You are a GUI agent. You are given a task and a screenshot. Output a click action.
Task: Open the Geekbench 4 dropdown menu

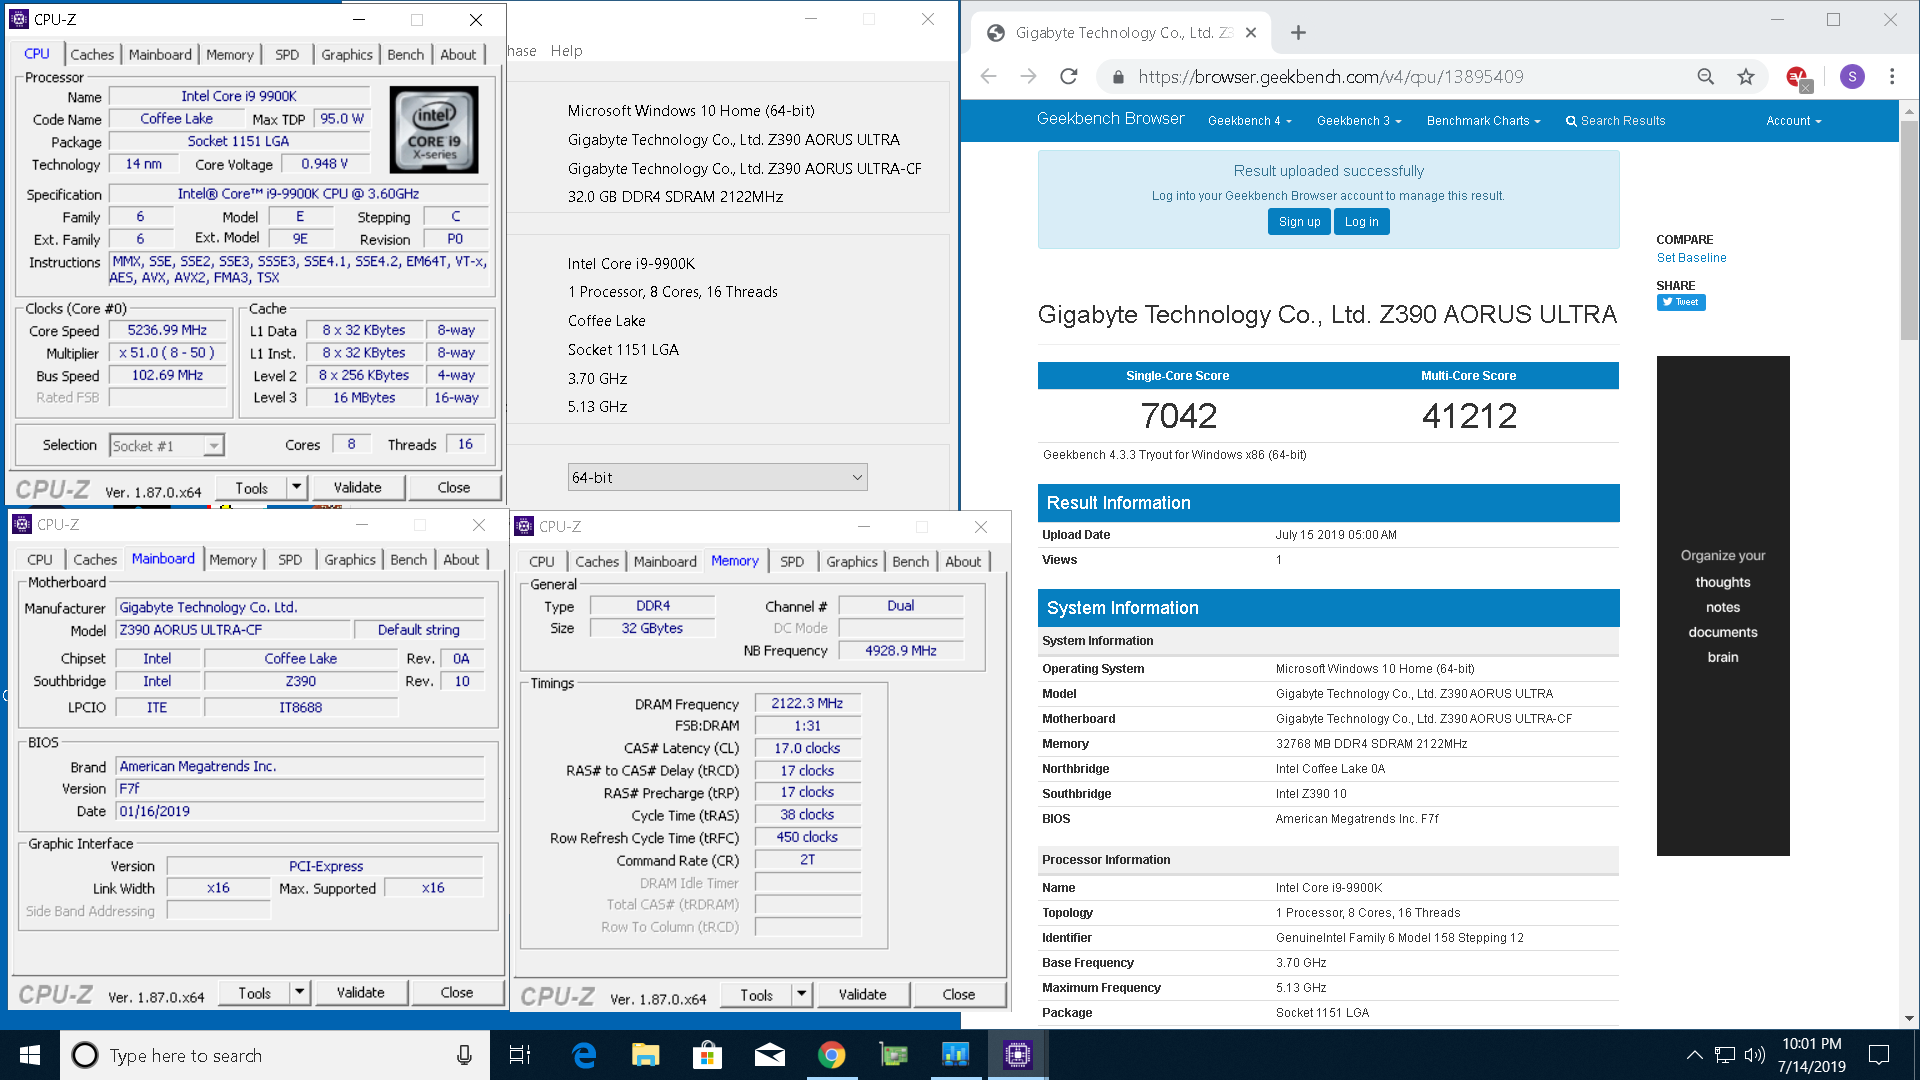point(1250,121)
